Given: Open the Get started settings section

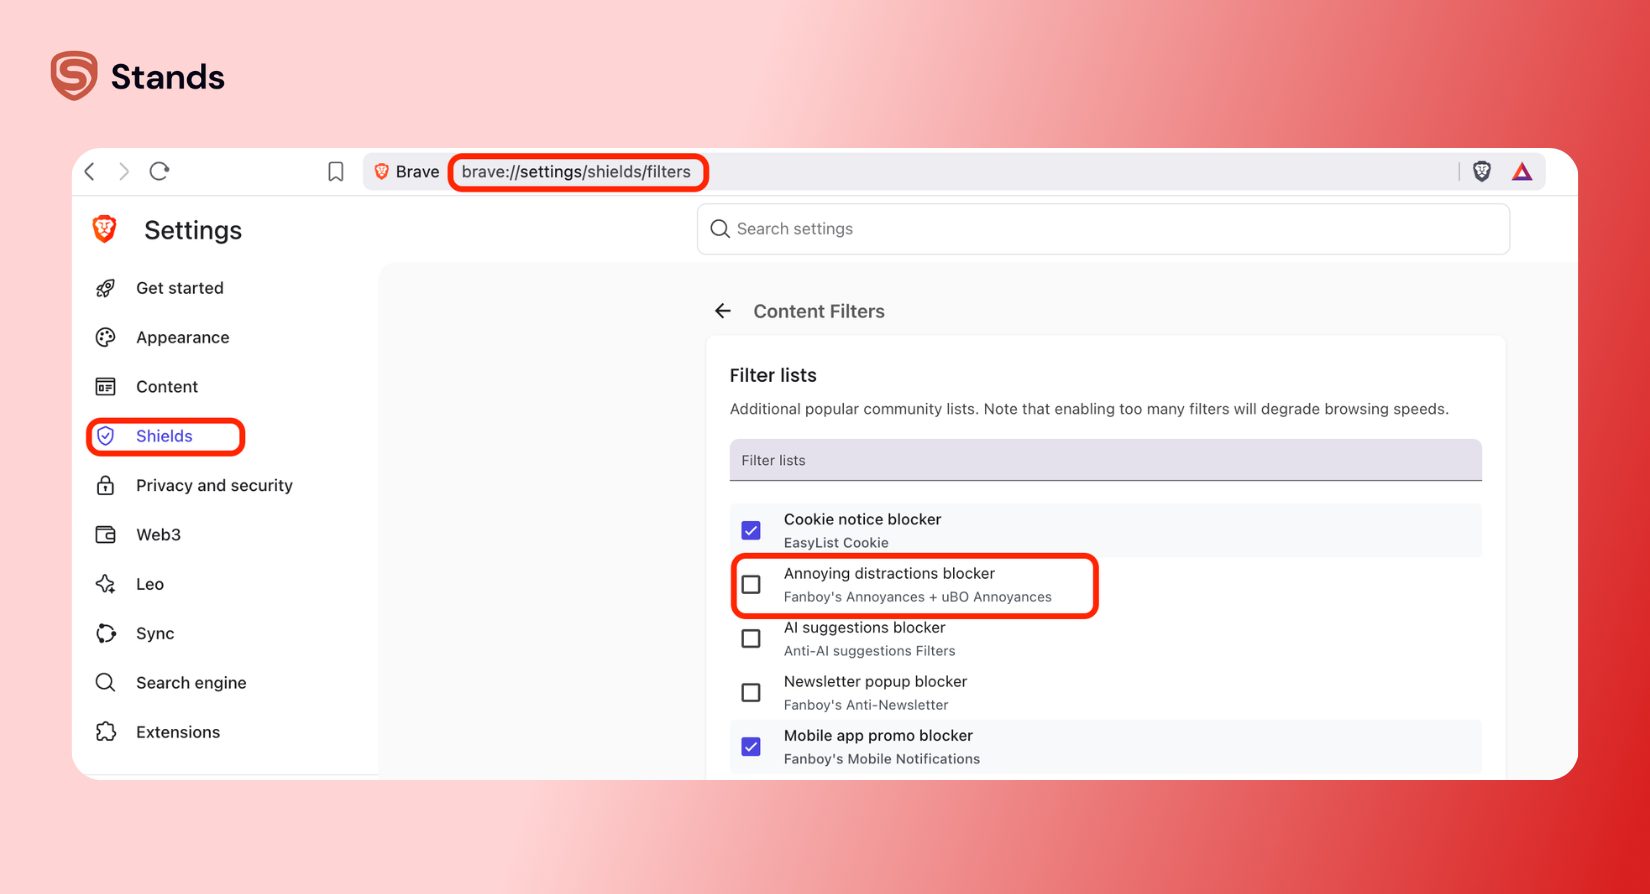Looking at the screenshot, I should 180,288.
